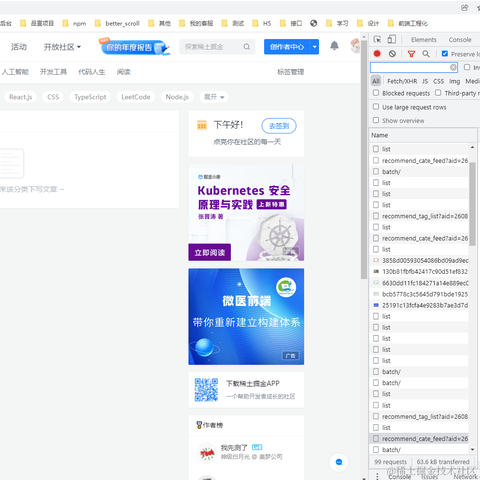Viewport: 480px width, 480px height.
Task: Open the 微医前端 blue advertisement
Action: pos(246,316)
